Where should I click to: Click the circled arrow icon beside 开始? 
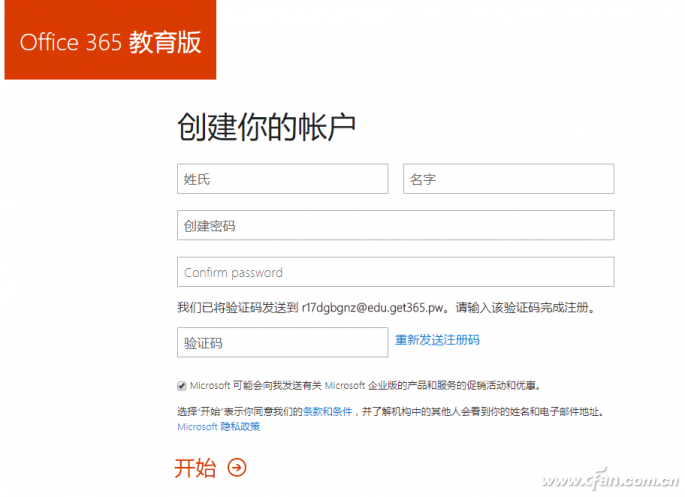237,468
